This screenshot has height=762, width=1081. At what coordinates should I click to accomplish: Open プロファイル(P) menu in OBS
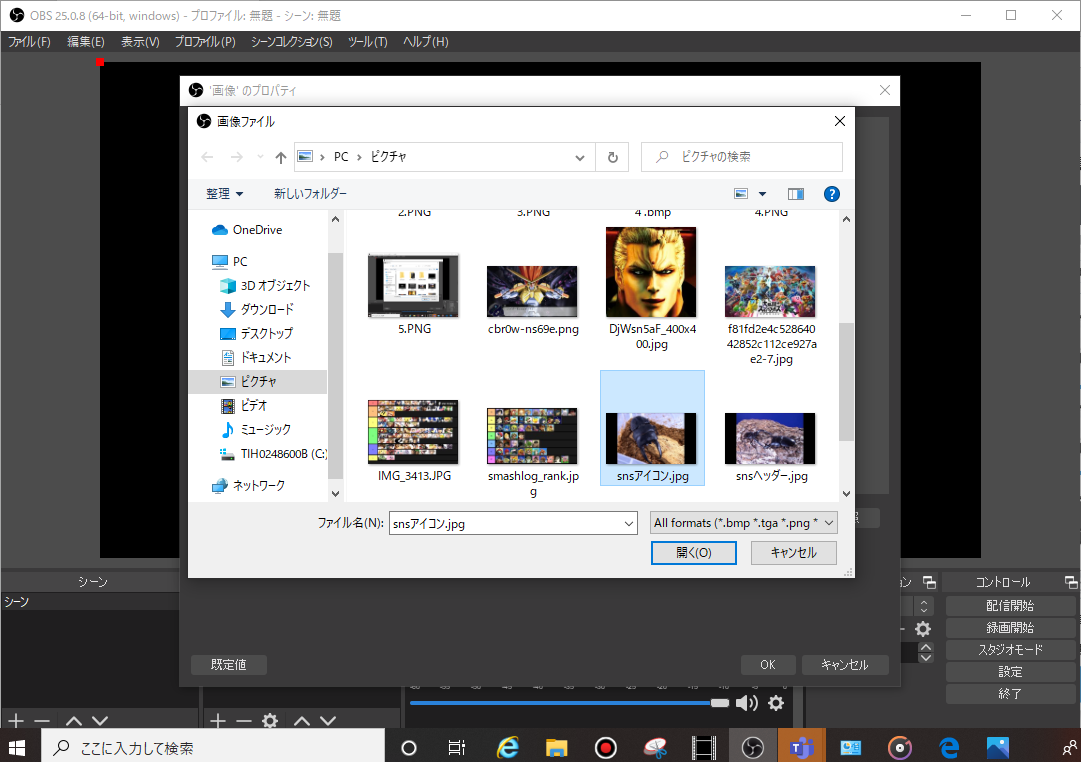pos(205,42)
